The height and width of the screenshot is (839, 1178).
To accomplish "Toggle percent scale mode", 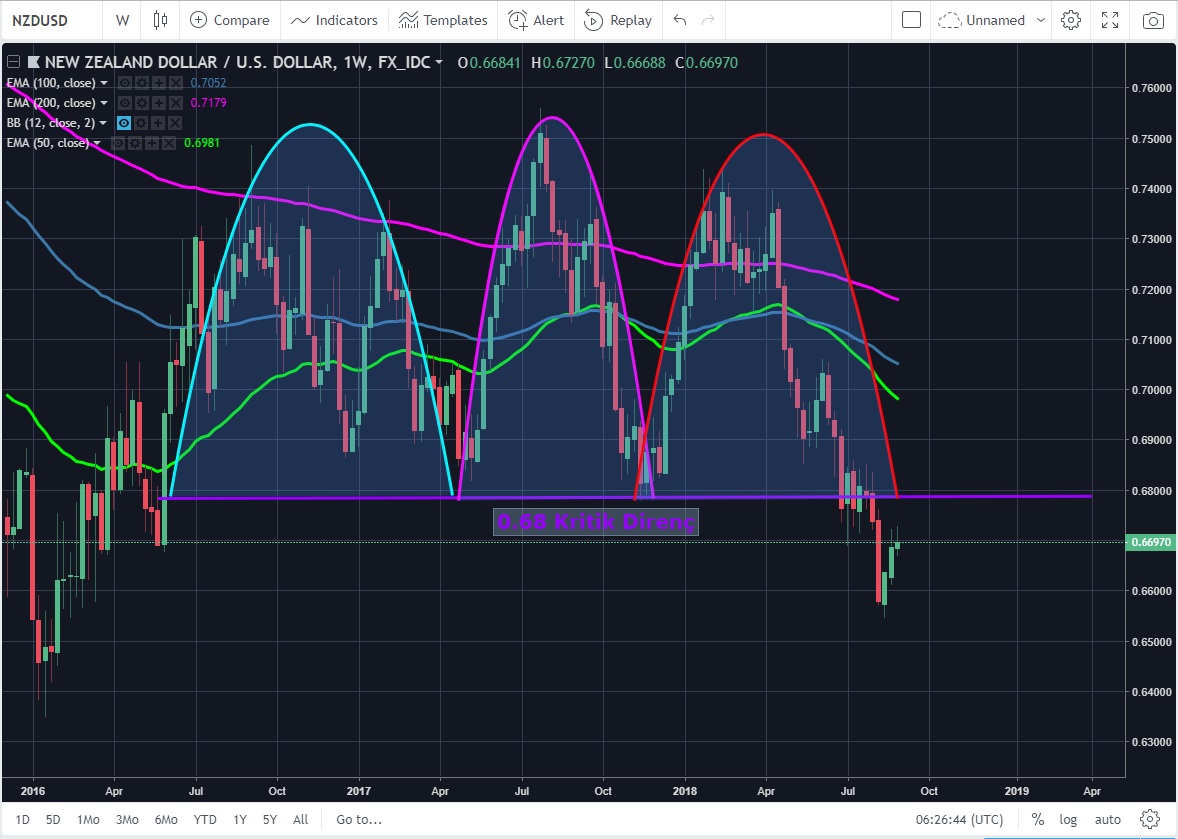I will 1038,819.
